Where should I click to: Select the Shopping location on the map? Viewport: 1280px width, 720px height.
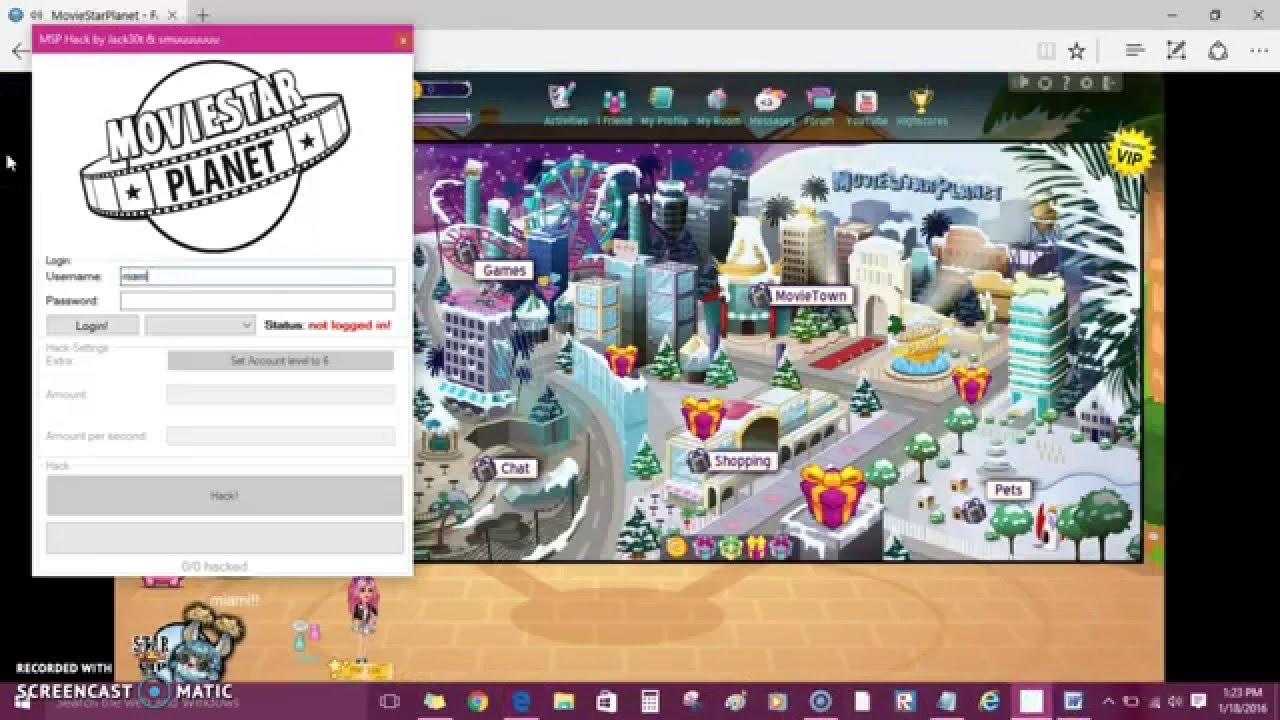(x=742, y=461)
